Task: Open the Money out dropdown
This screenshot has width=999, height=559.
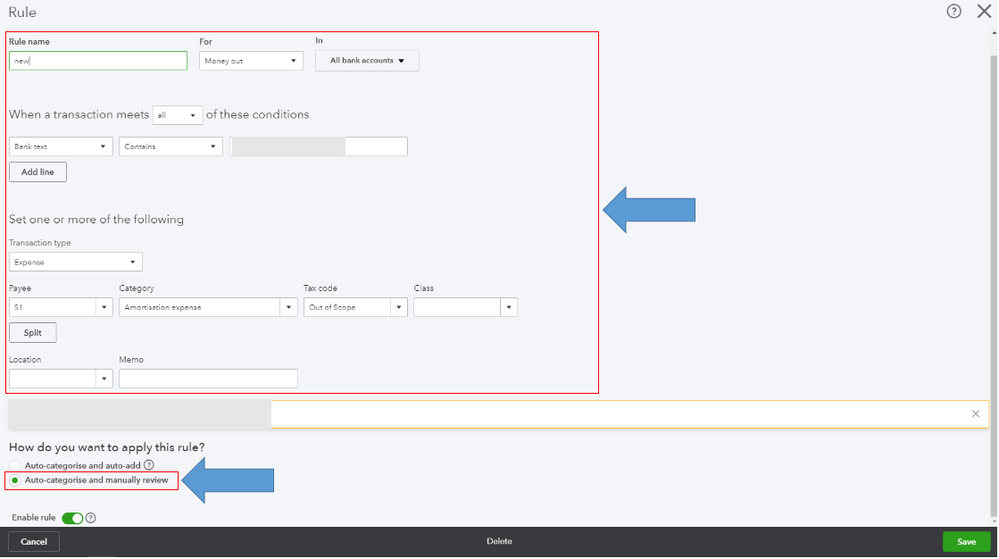Action: 250,61
